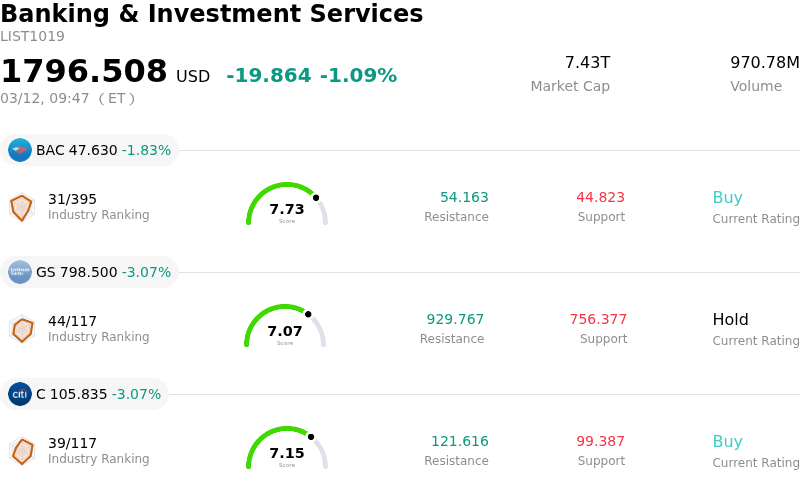The height and width of the screenshot is (488, 800).
Task: Click the Citi logo icon
Action: tap(20, 394)
